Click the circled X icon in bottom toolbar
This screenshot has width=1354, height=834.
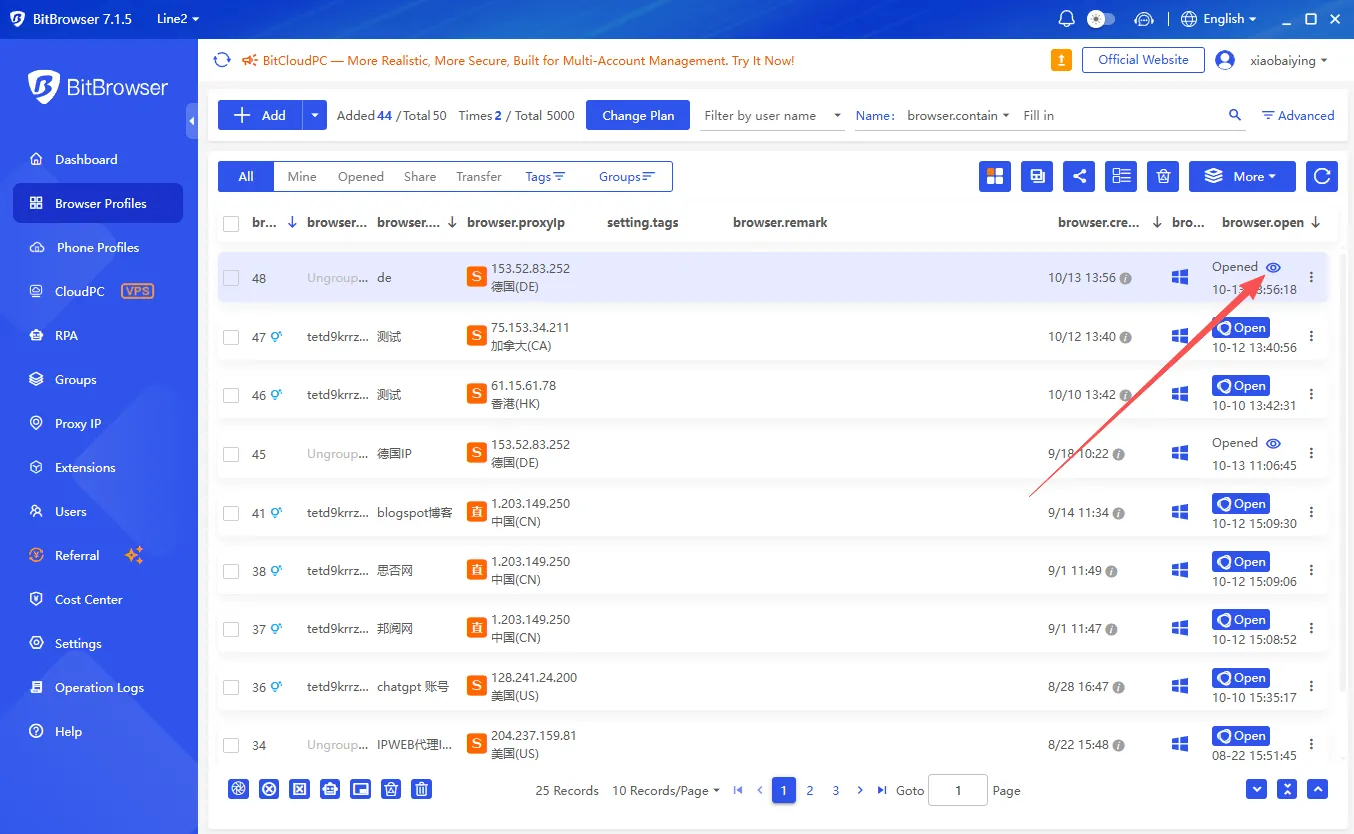click(268, 789)
